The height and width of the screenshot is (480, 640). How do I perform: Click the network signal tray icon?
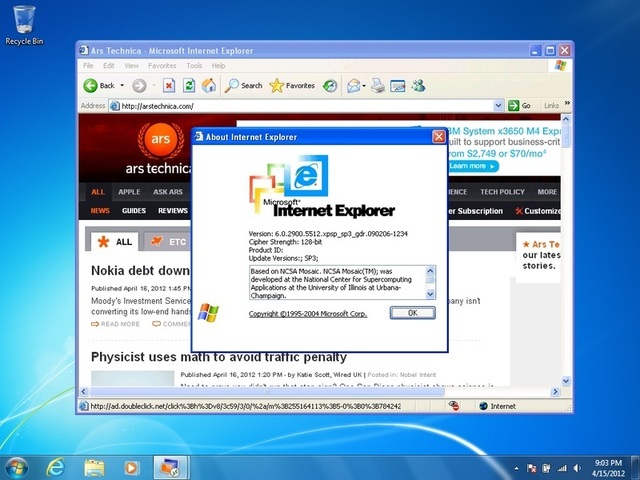pos(562,468)
